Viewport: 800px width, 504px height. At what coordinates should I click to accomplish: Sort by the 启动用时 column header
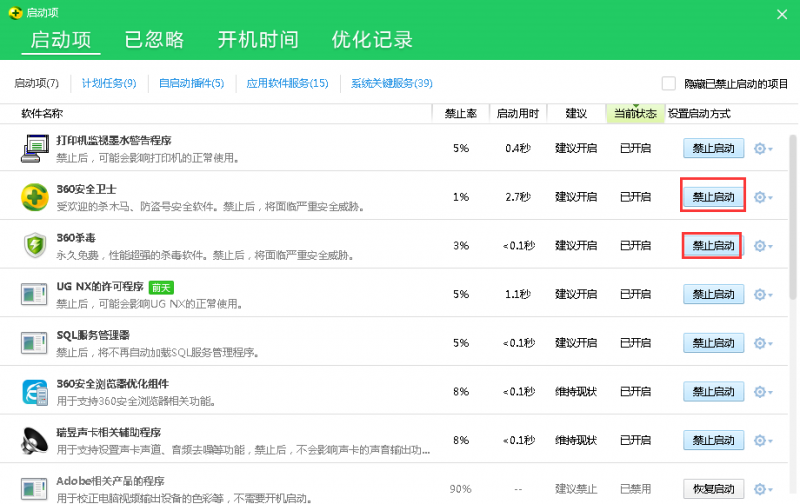click(518, 114)
